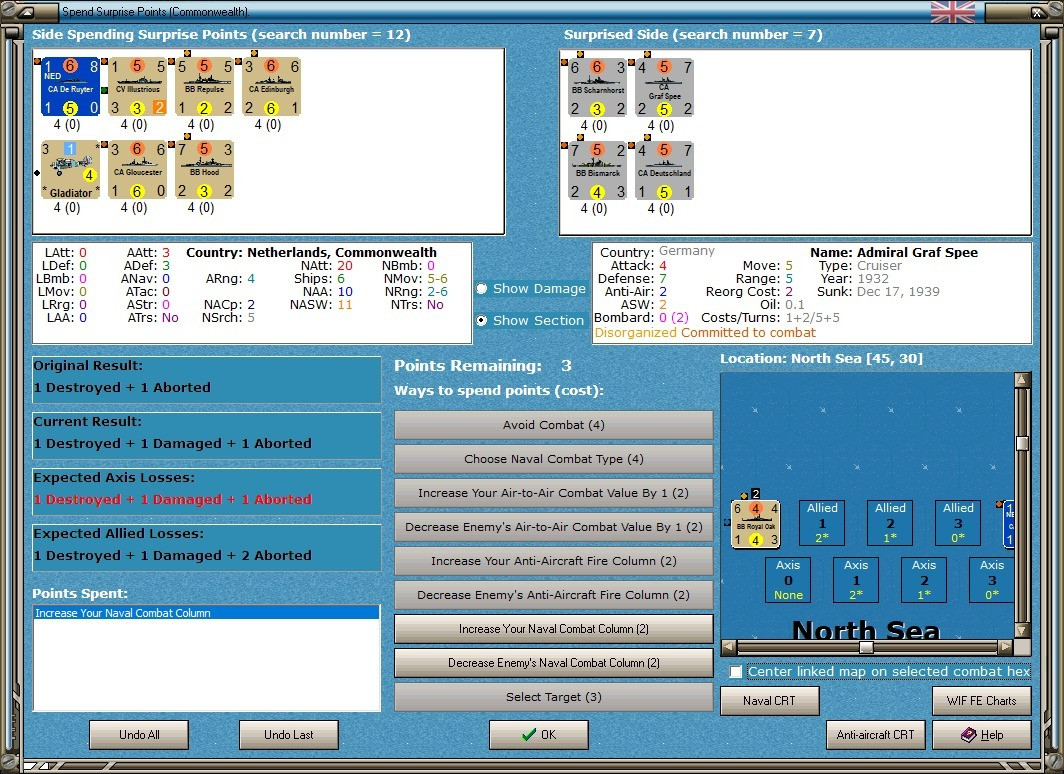
Task: Click Increase Your Anti-Aircraft Fire Column
Action: click(553, 560)
